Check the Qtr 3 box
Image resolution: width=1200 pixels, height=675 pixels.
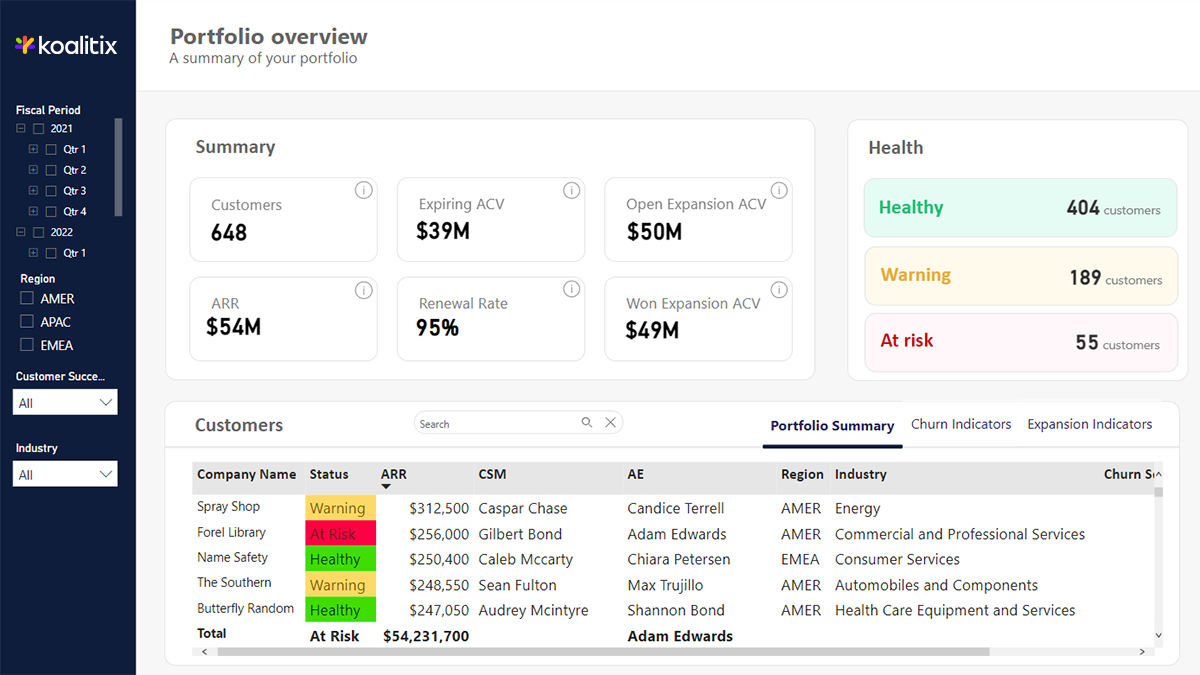(x=51, y=191)
